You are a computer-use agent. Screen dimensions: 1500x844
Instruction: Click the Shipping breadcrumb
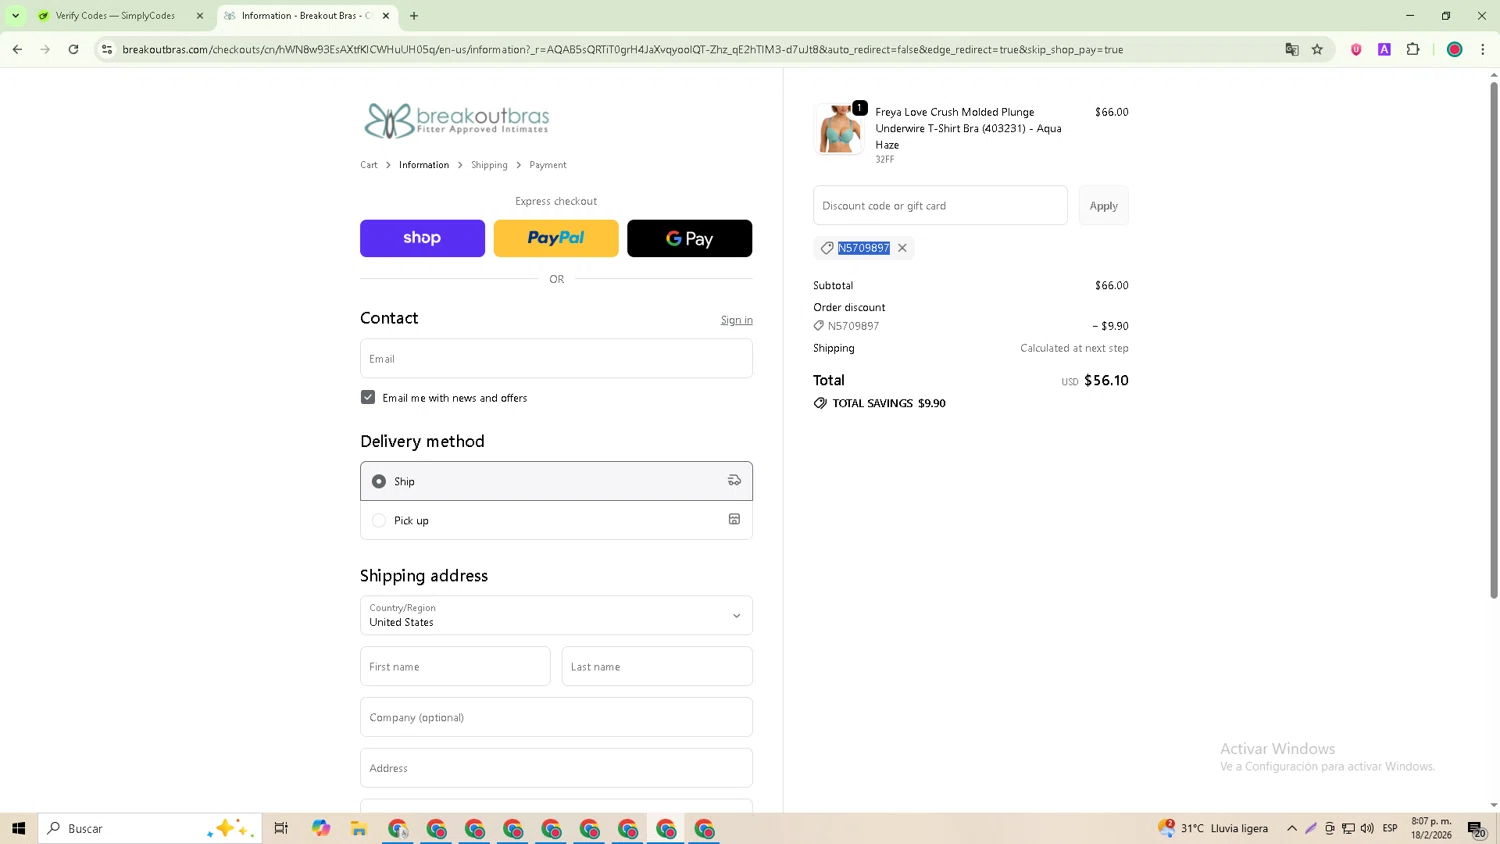tap(489, 165)
